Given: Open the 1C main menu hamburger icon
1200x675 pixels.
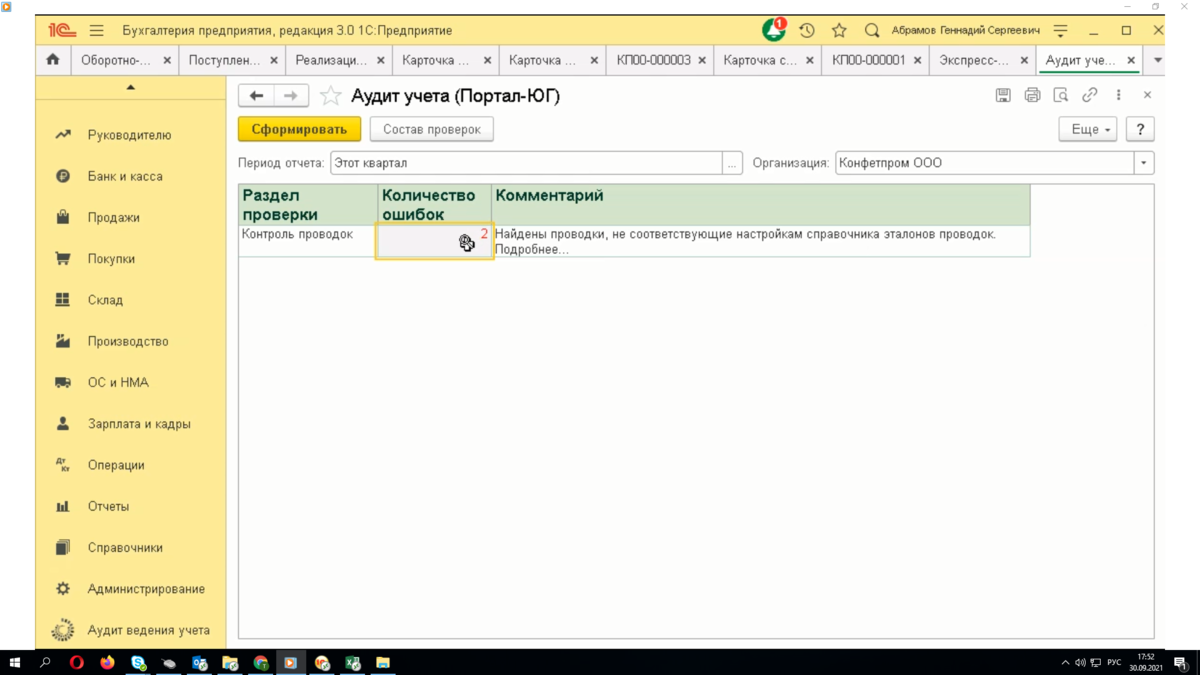Looking at the screenshot, I should pyautogui.click(x=96, y=31).
